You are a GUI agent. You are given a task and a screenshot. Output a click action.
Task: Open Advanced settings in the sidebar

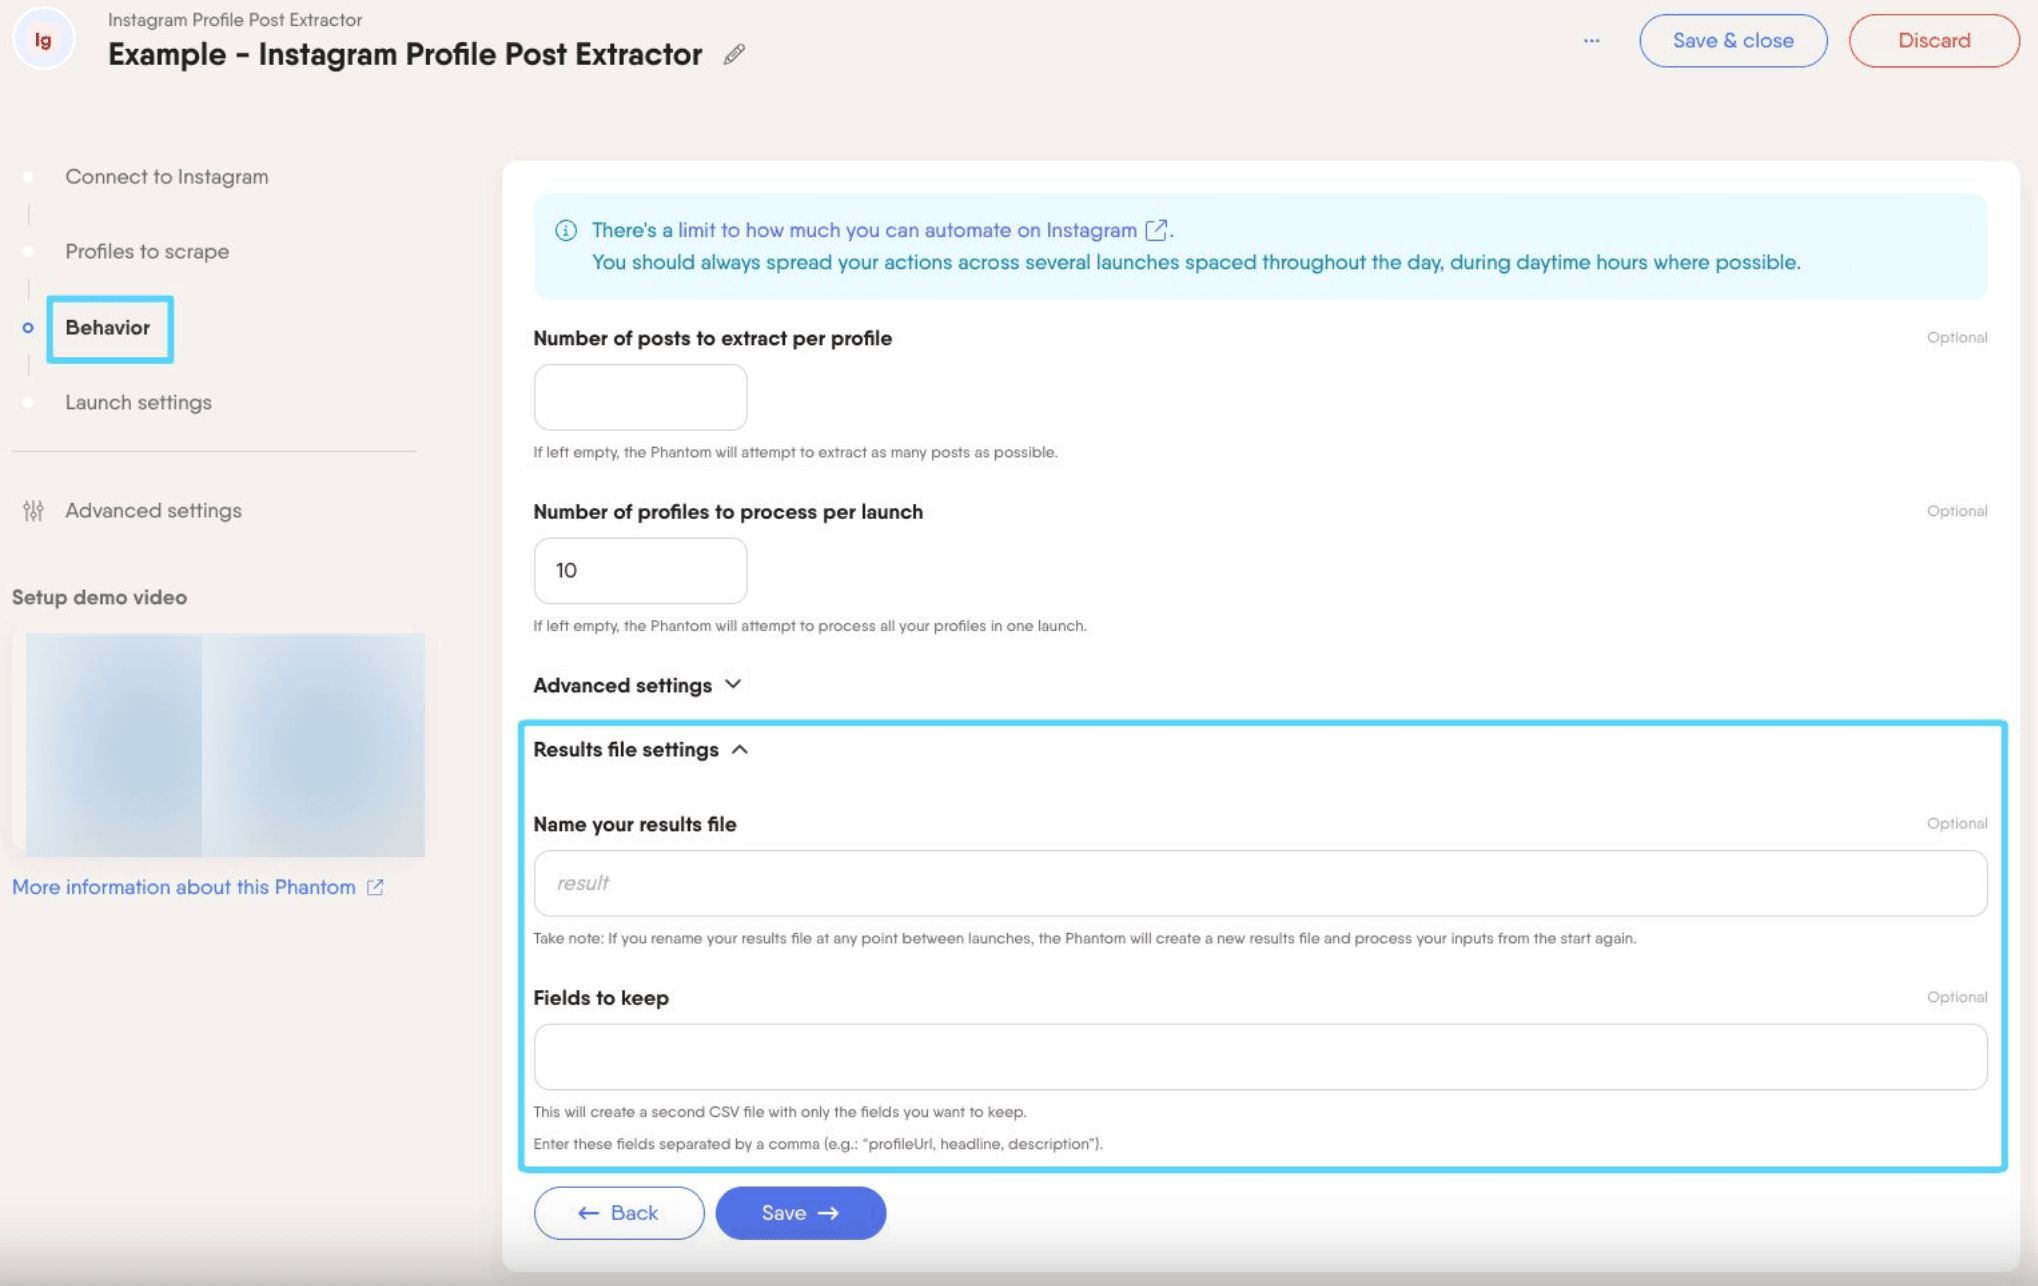tap(153, 511)
